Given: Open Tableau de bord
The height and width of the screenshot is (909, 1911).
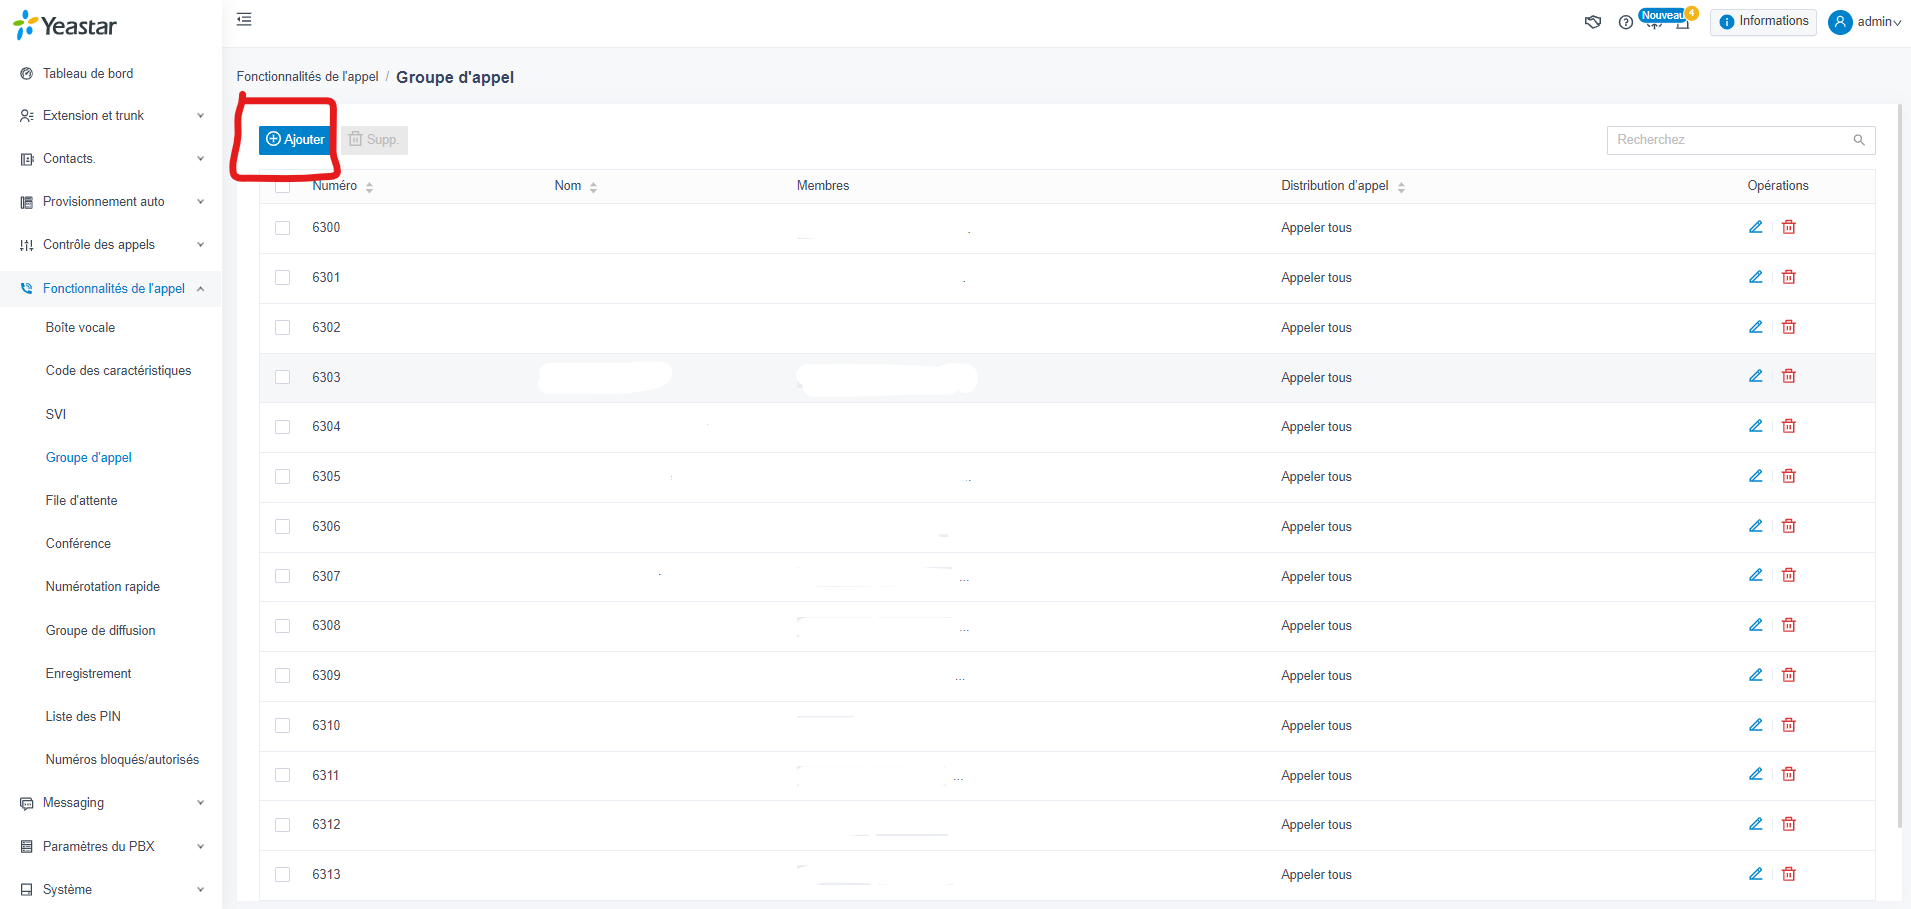Looking at the screenshot, I should (x=88, y=74).
